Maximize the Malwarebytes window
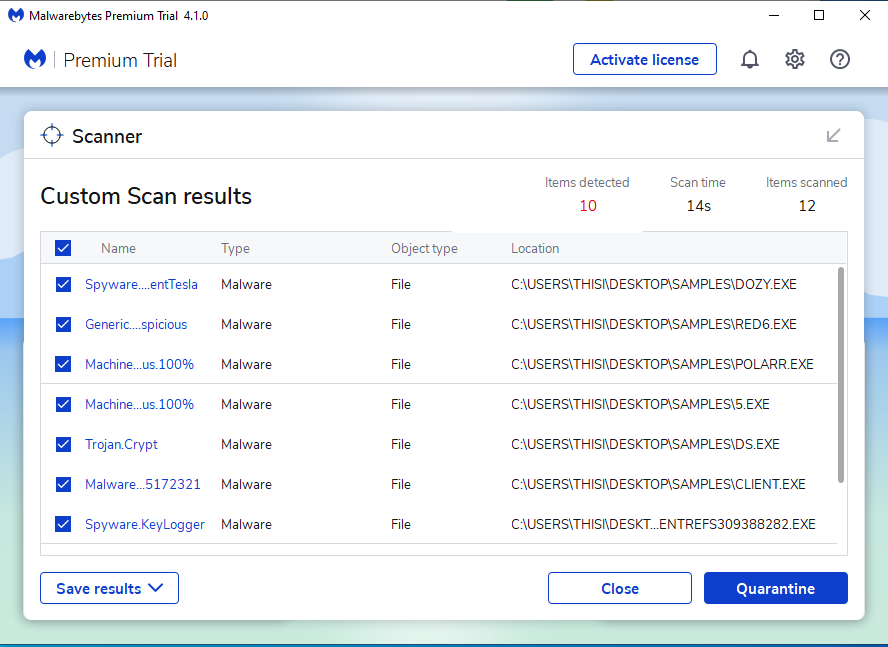The image size is (888, 647). [x=819, y=15]
